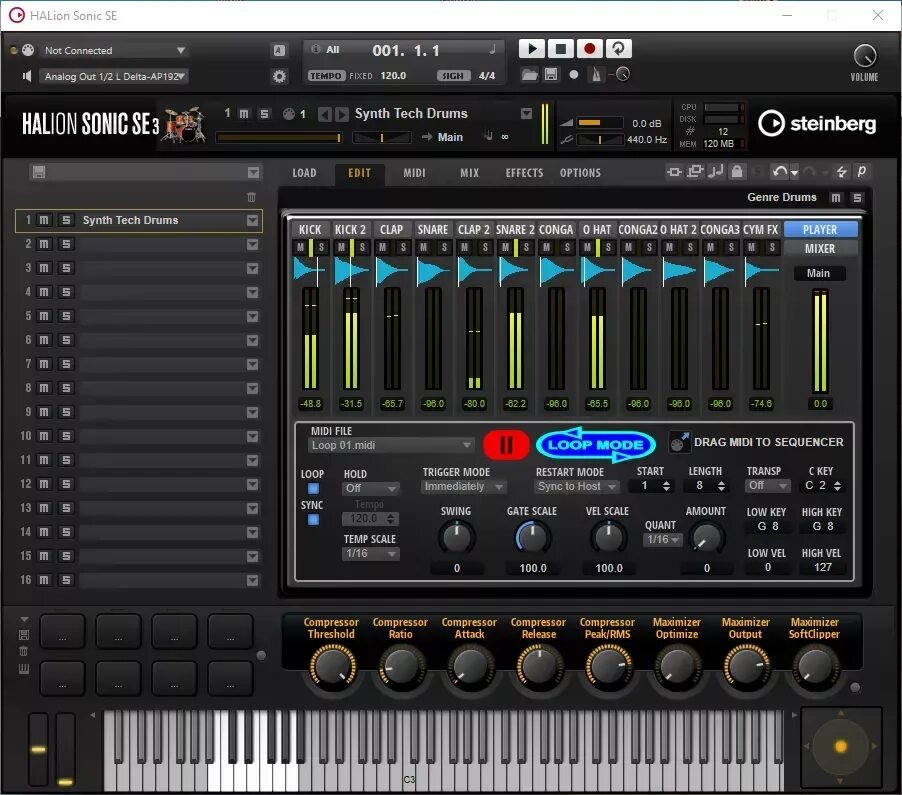Open the EFFECTS tab
Screen dimensions: 902x795
[524, 172]
